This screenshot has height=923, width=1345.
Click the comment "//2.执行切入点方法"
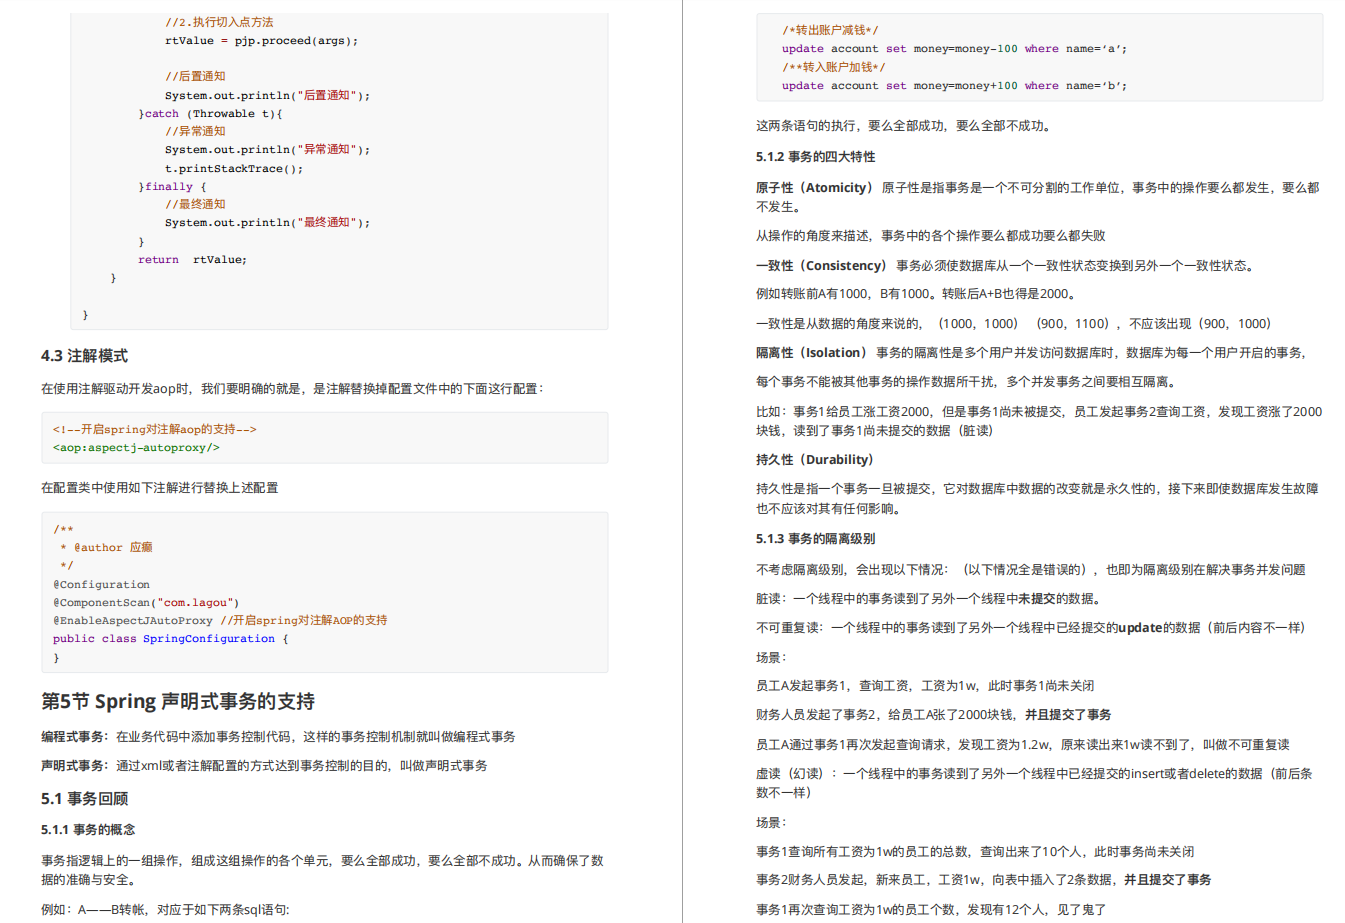coord(219,22)
